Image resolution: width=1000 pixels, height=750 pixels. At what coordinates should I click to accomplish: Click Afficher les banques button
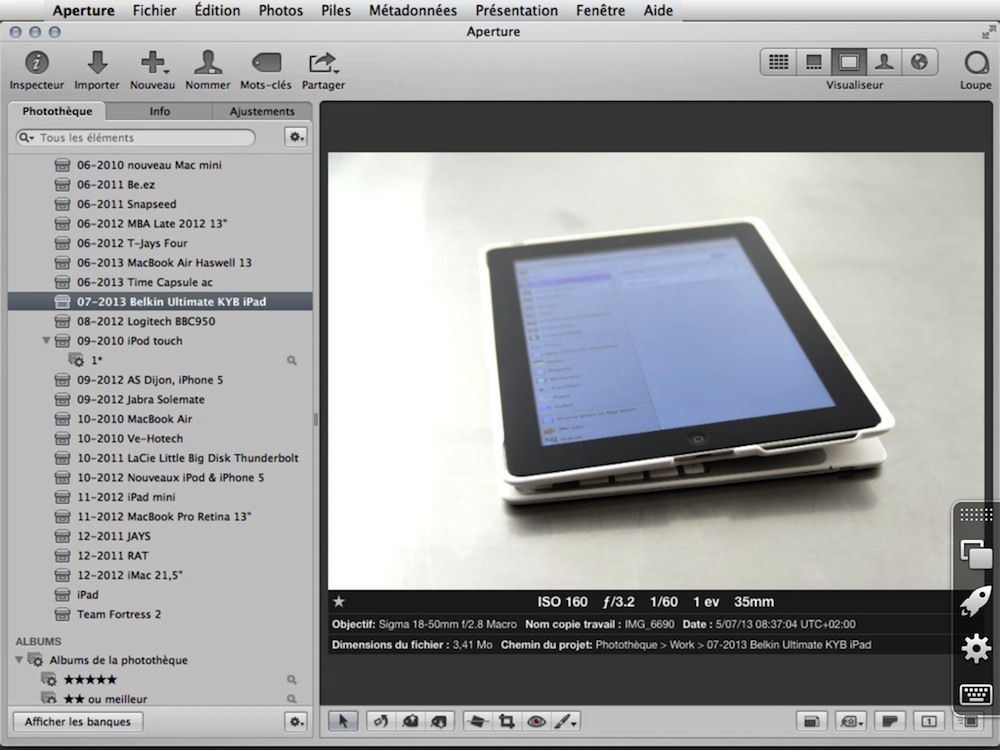point(78,721)
